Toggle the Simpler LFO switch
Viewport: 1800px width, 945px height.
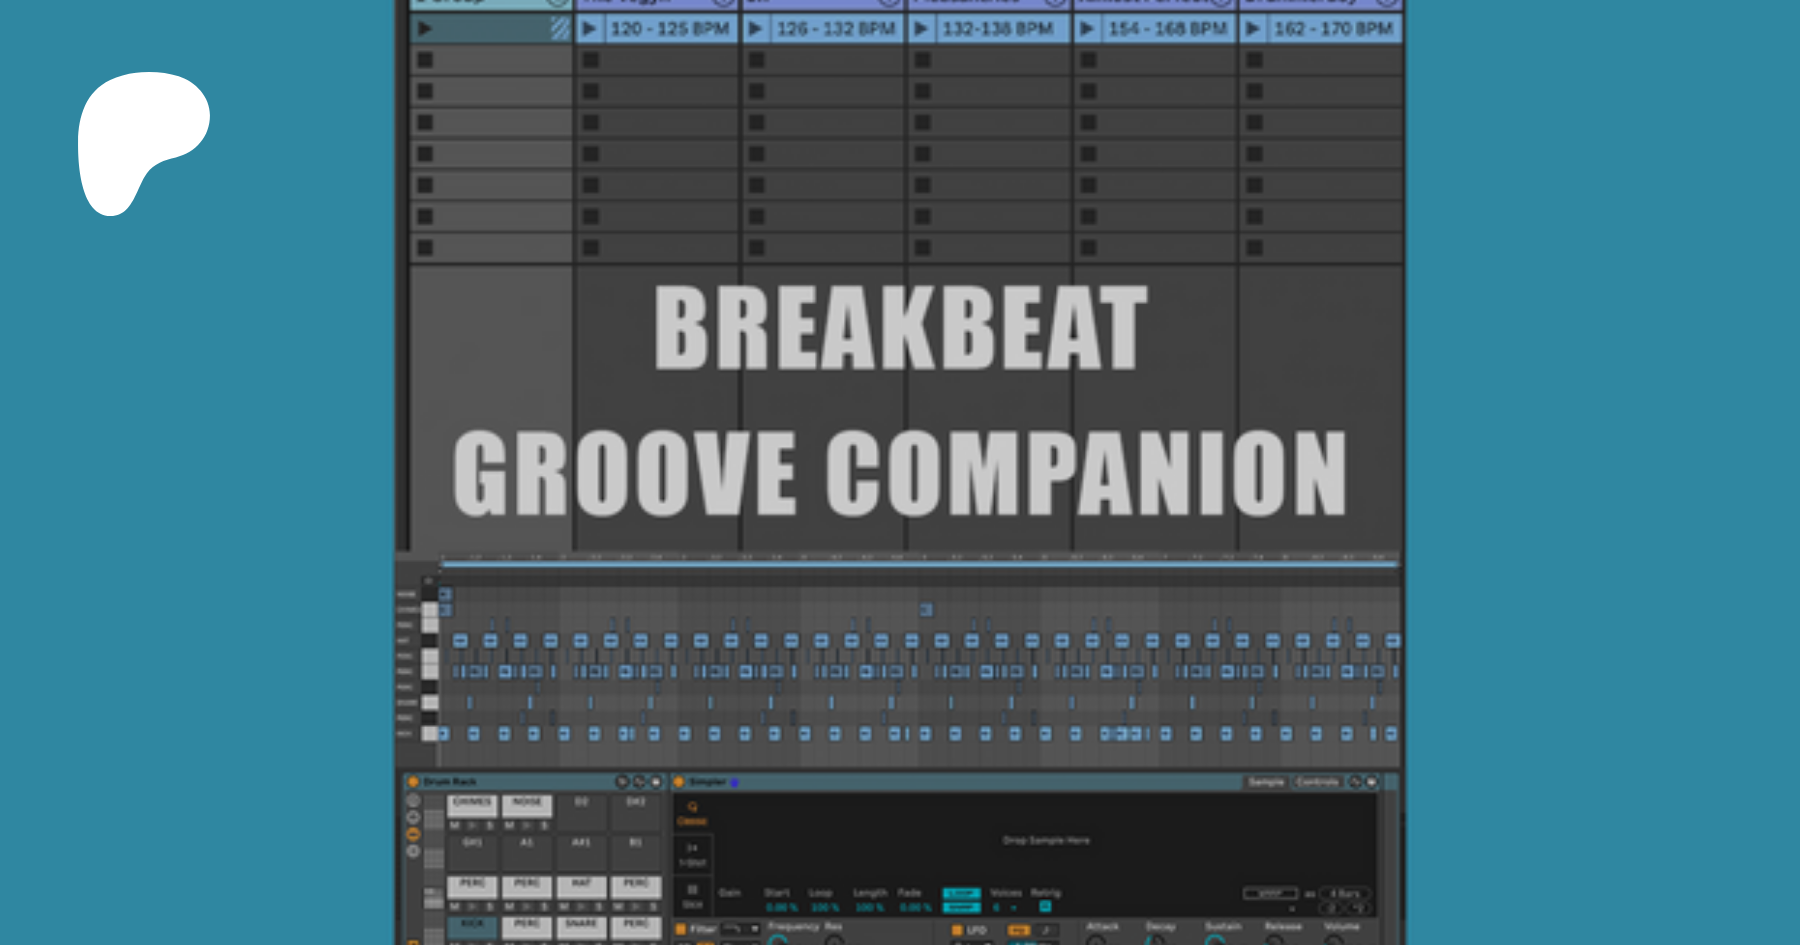(957, 930)
